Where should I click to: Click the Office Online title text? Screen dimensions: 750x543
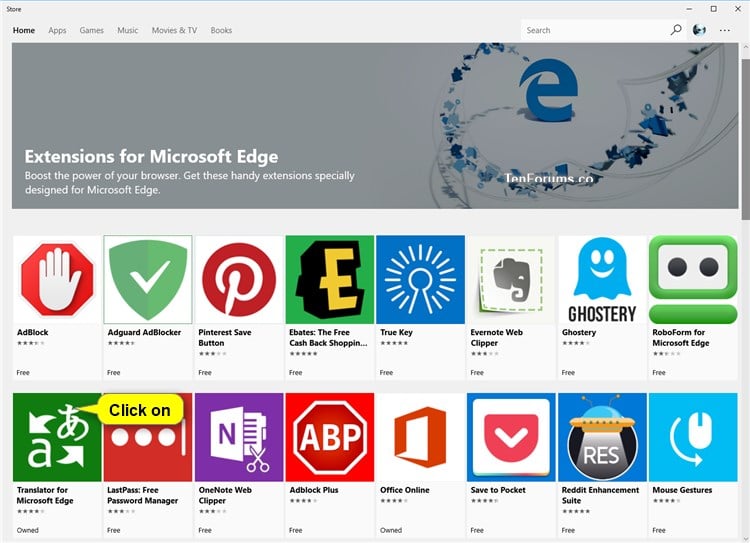pos(405,490)
